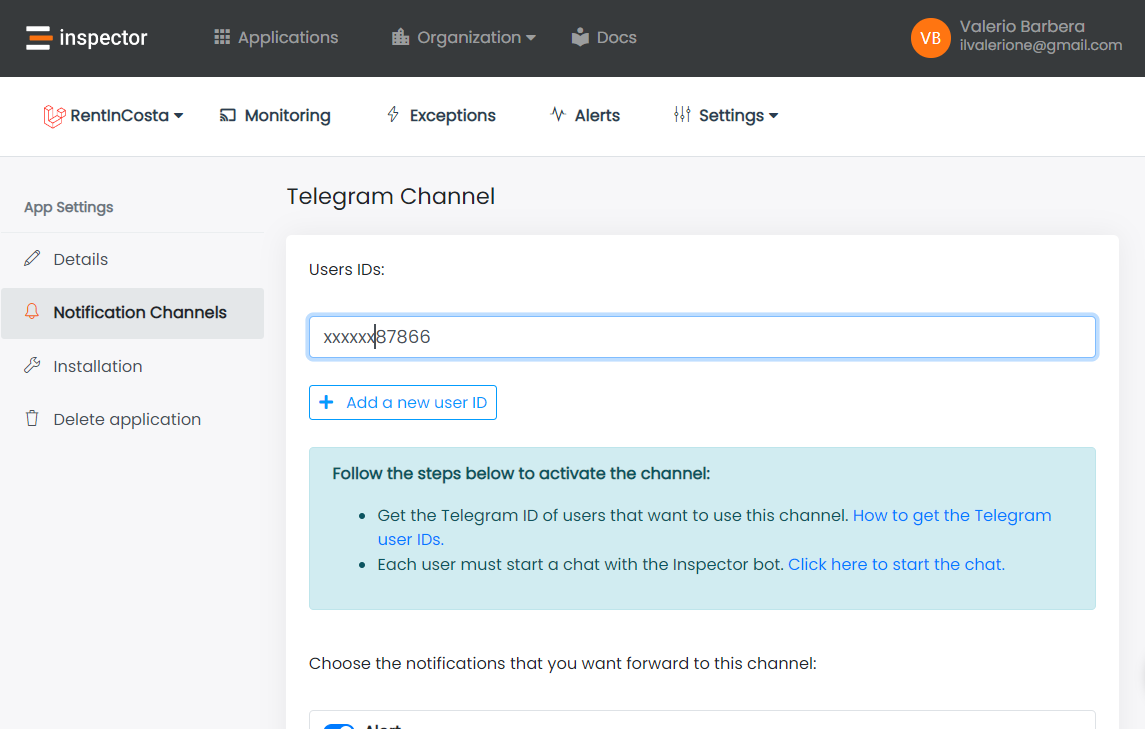Open Details via the pencil icon
This screenshot has height=729, width=1145.
pos(31,259)
